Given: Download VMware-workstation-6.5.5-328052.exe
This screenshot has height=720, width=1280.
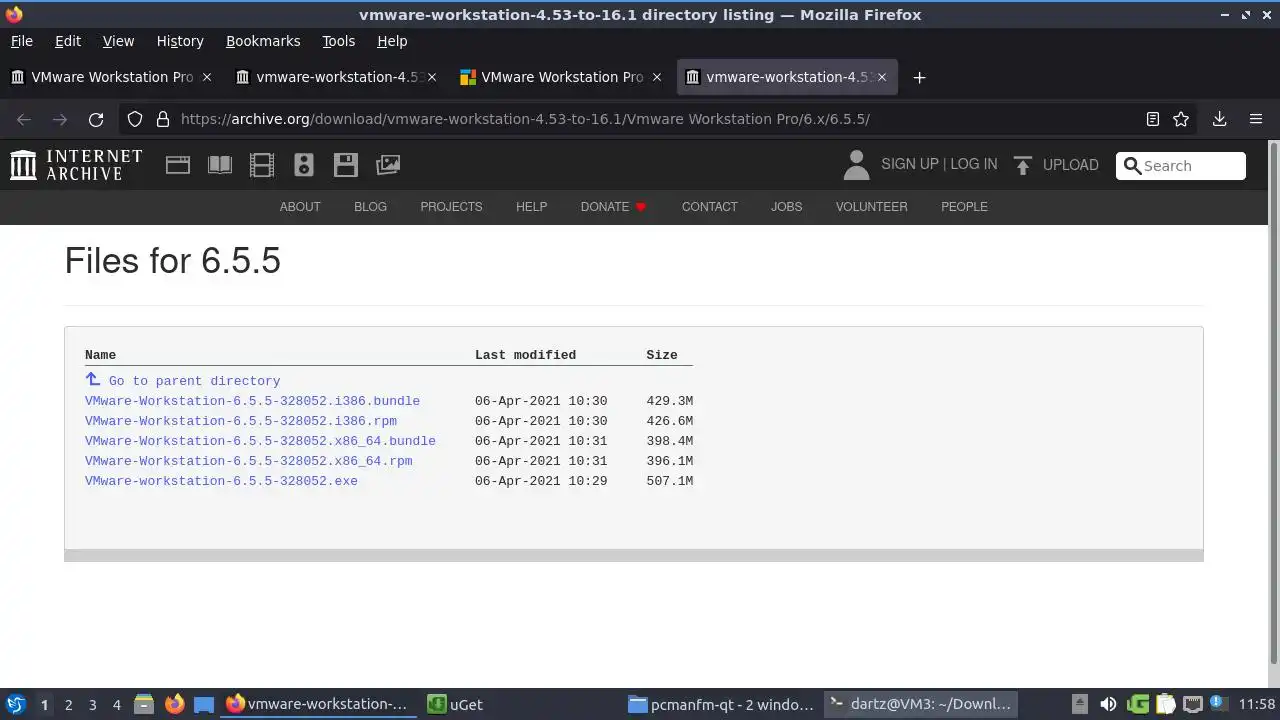Looking at the screenshot, I should coord(221,481).
